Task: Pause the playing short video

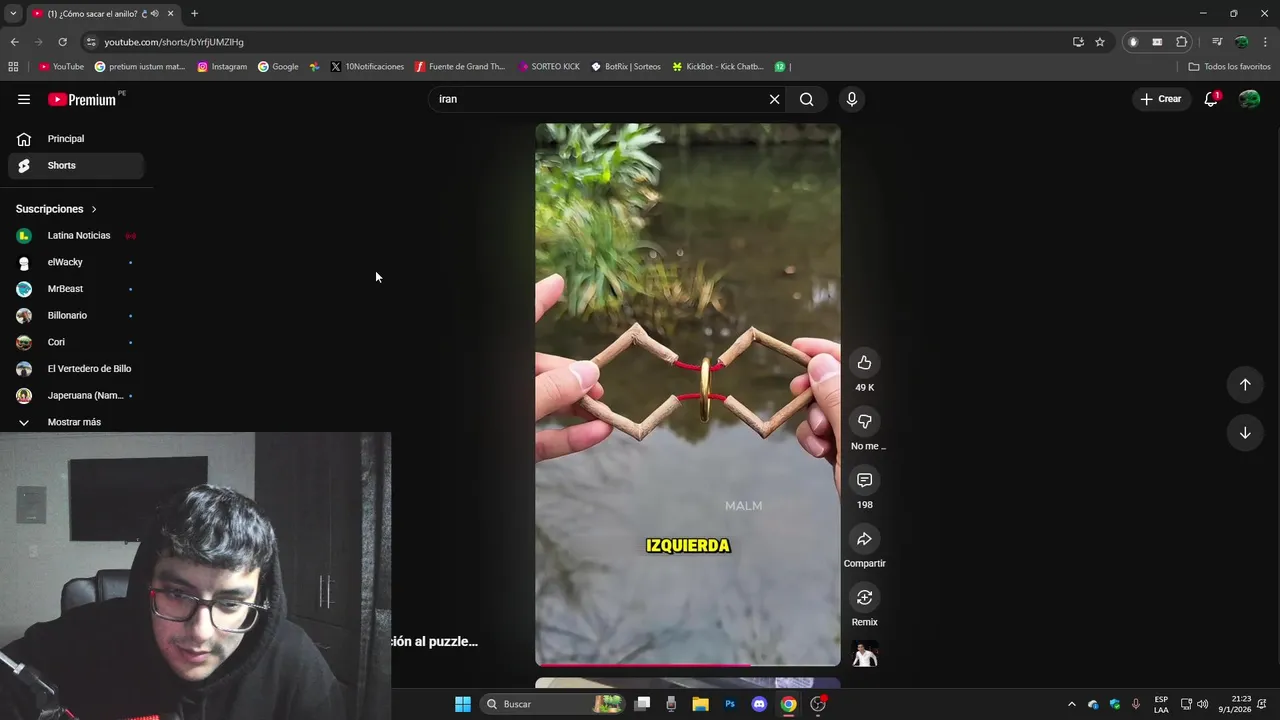Action: (688, 394)
